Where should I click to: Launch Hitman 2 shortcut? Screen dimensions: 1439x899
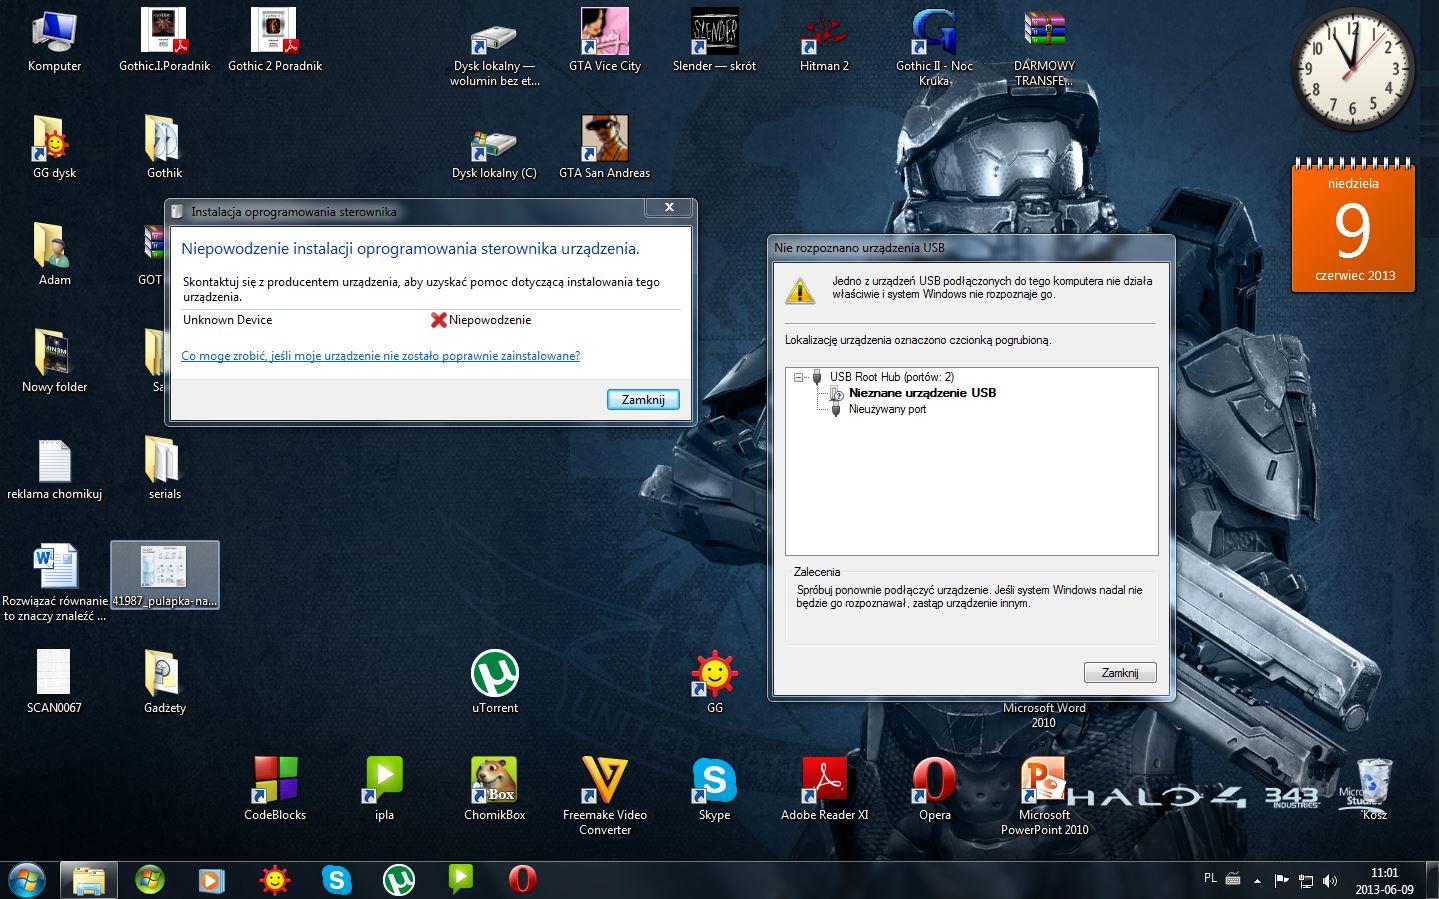click(824, 40)
